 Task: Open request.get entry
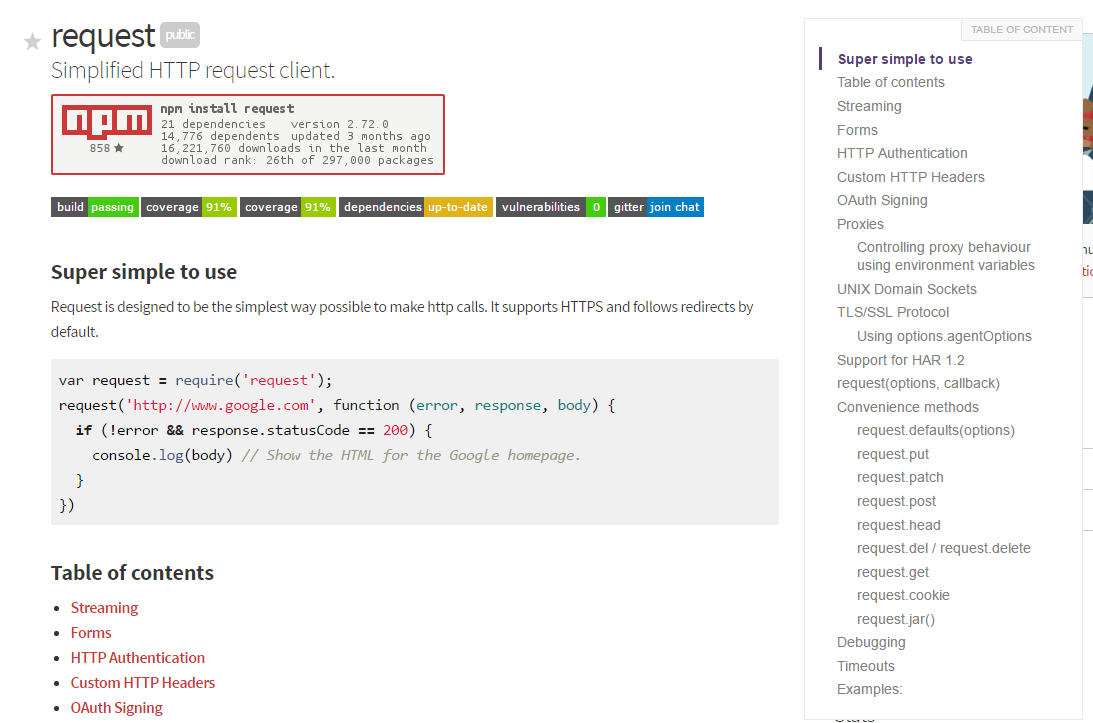tap(892, 572)
